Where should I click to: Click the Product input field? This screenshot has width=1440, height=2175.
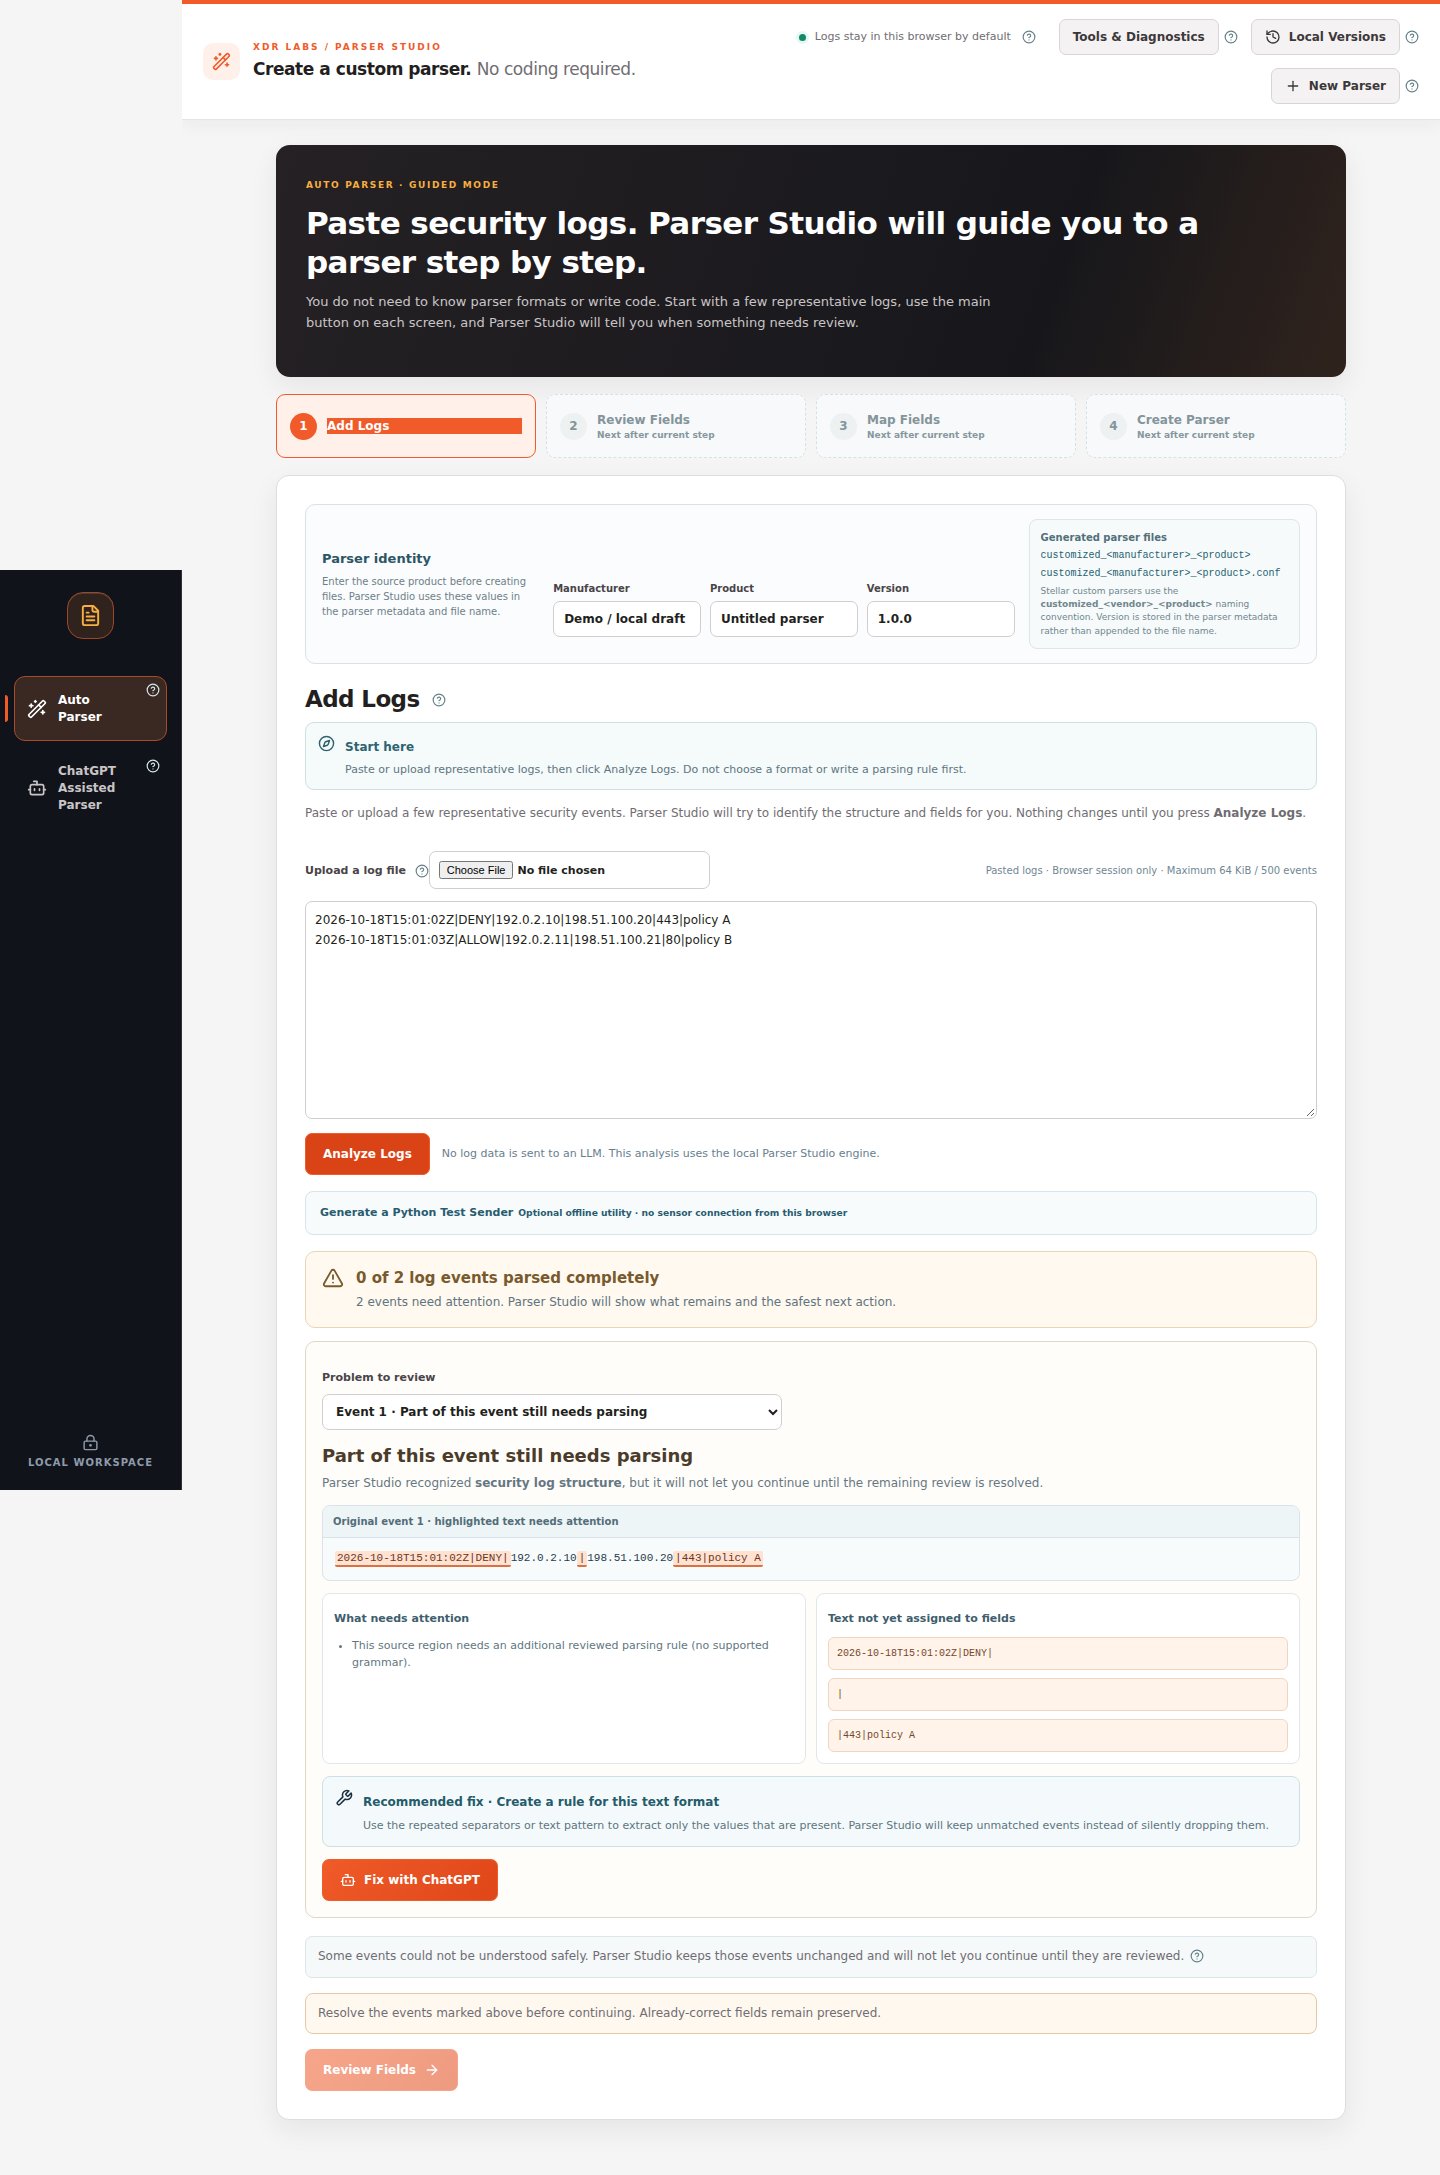point(784,619)
